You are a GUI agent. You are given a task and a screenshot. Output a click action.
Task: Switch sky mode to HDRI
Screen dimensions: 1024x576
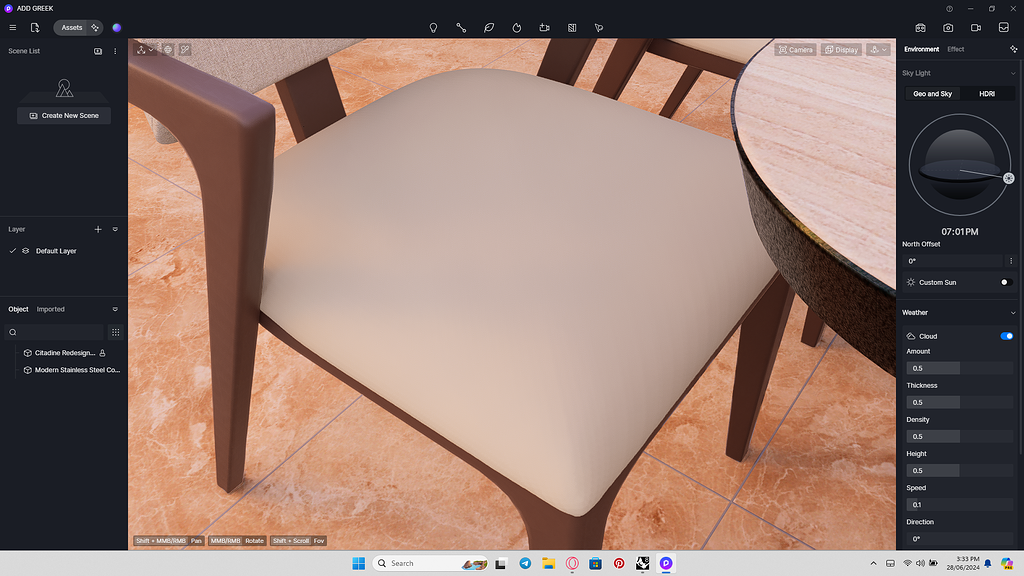click(986, 93)
